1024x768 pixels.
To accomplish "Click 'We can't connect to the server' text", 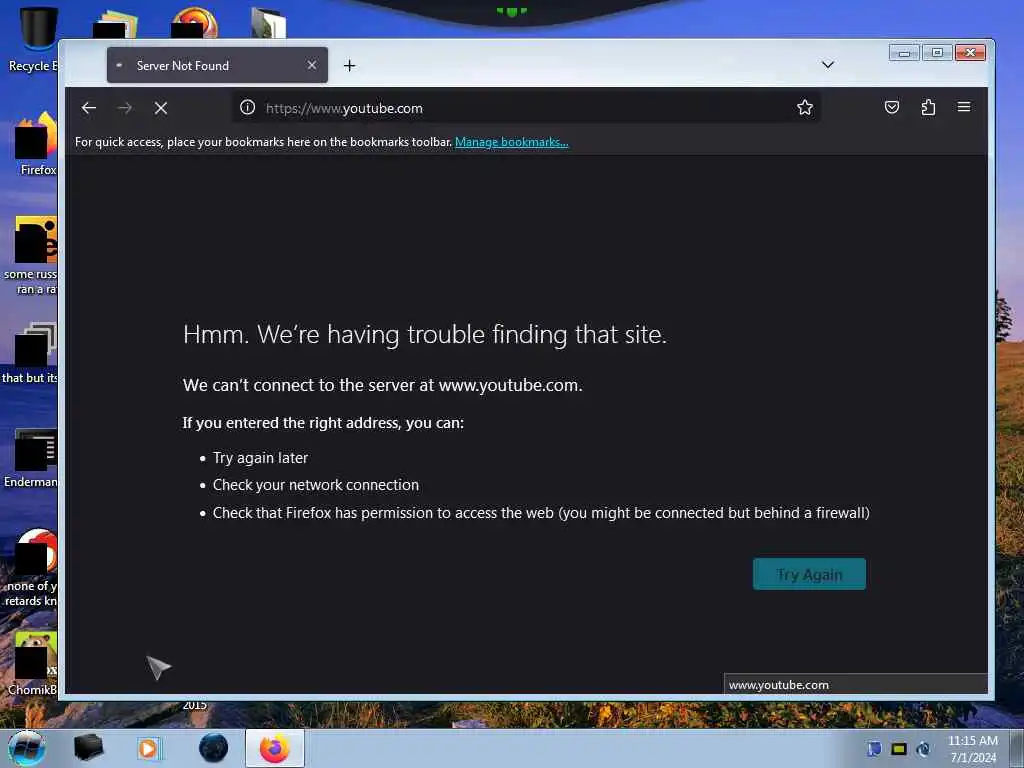I will point(383,385).
